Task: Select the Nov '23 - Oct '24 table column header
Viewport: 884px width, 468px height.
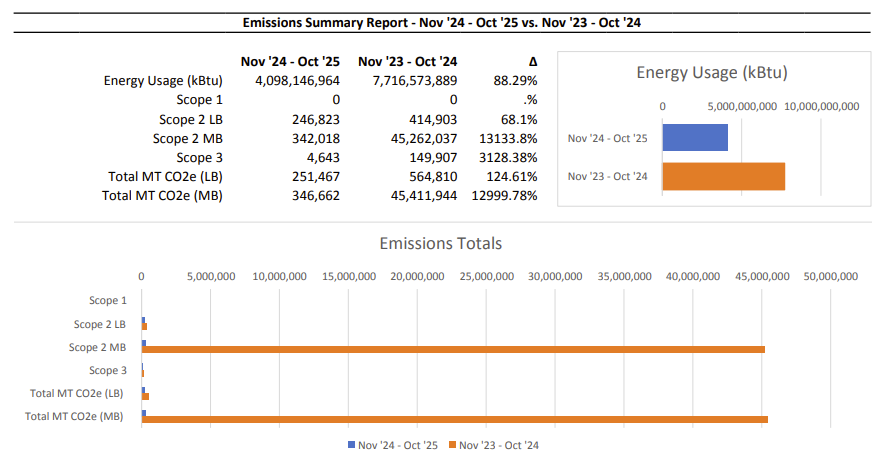Action: (408, 61)
